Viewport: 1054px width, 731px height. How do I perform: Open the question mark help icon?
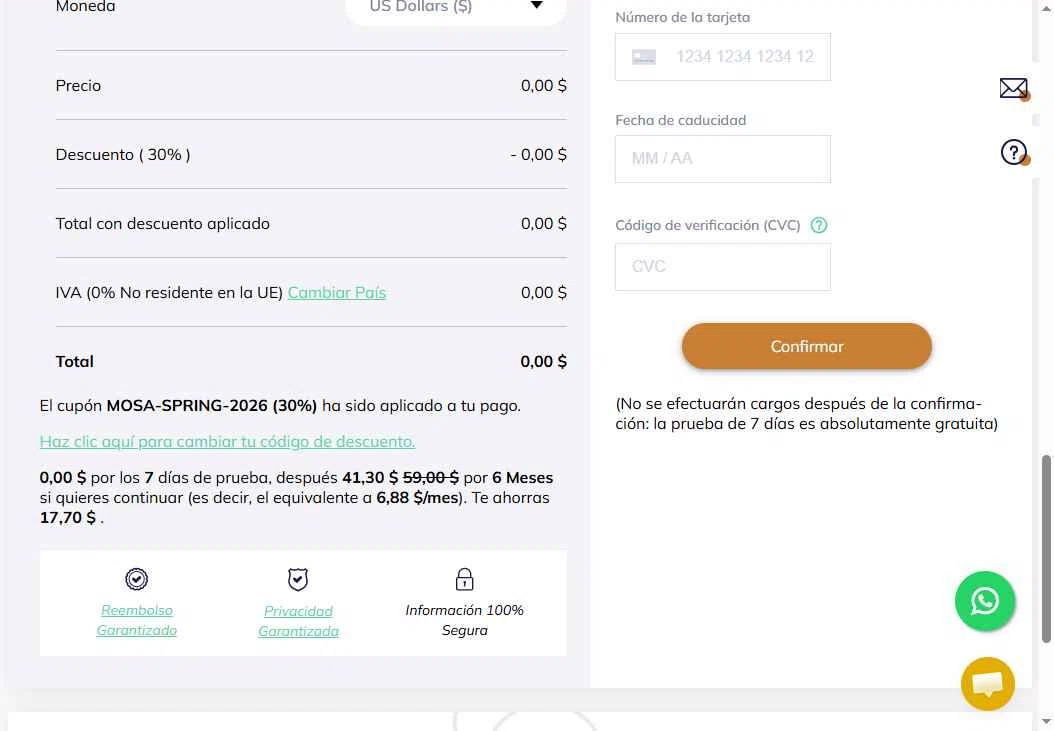[1014, 152]
